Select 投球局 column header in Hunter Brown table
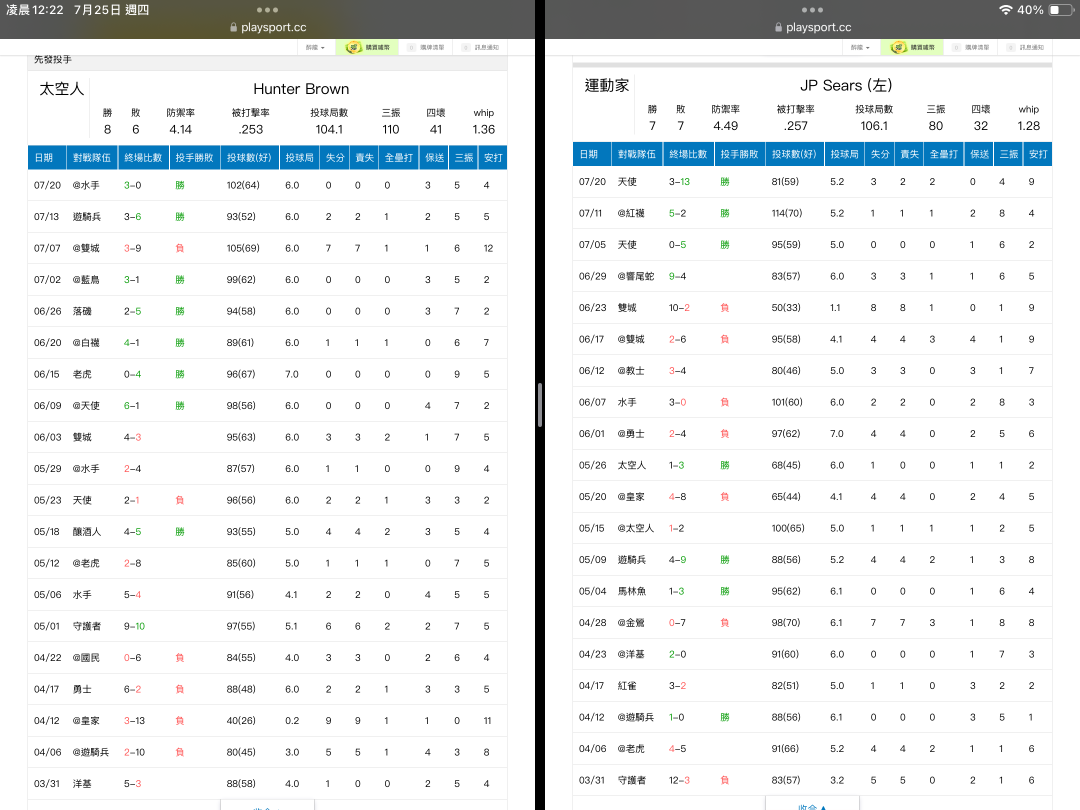The width and height of the screenshot is (1080, 810). [x=300, y=158]
